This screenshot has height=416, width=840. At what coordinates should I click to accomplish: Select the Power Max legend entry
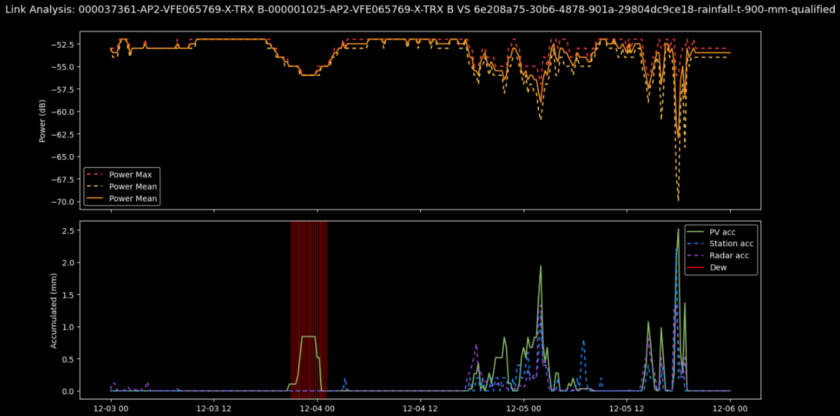pos(123,174)
